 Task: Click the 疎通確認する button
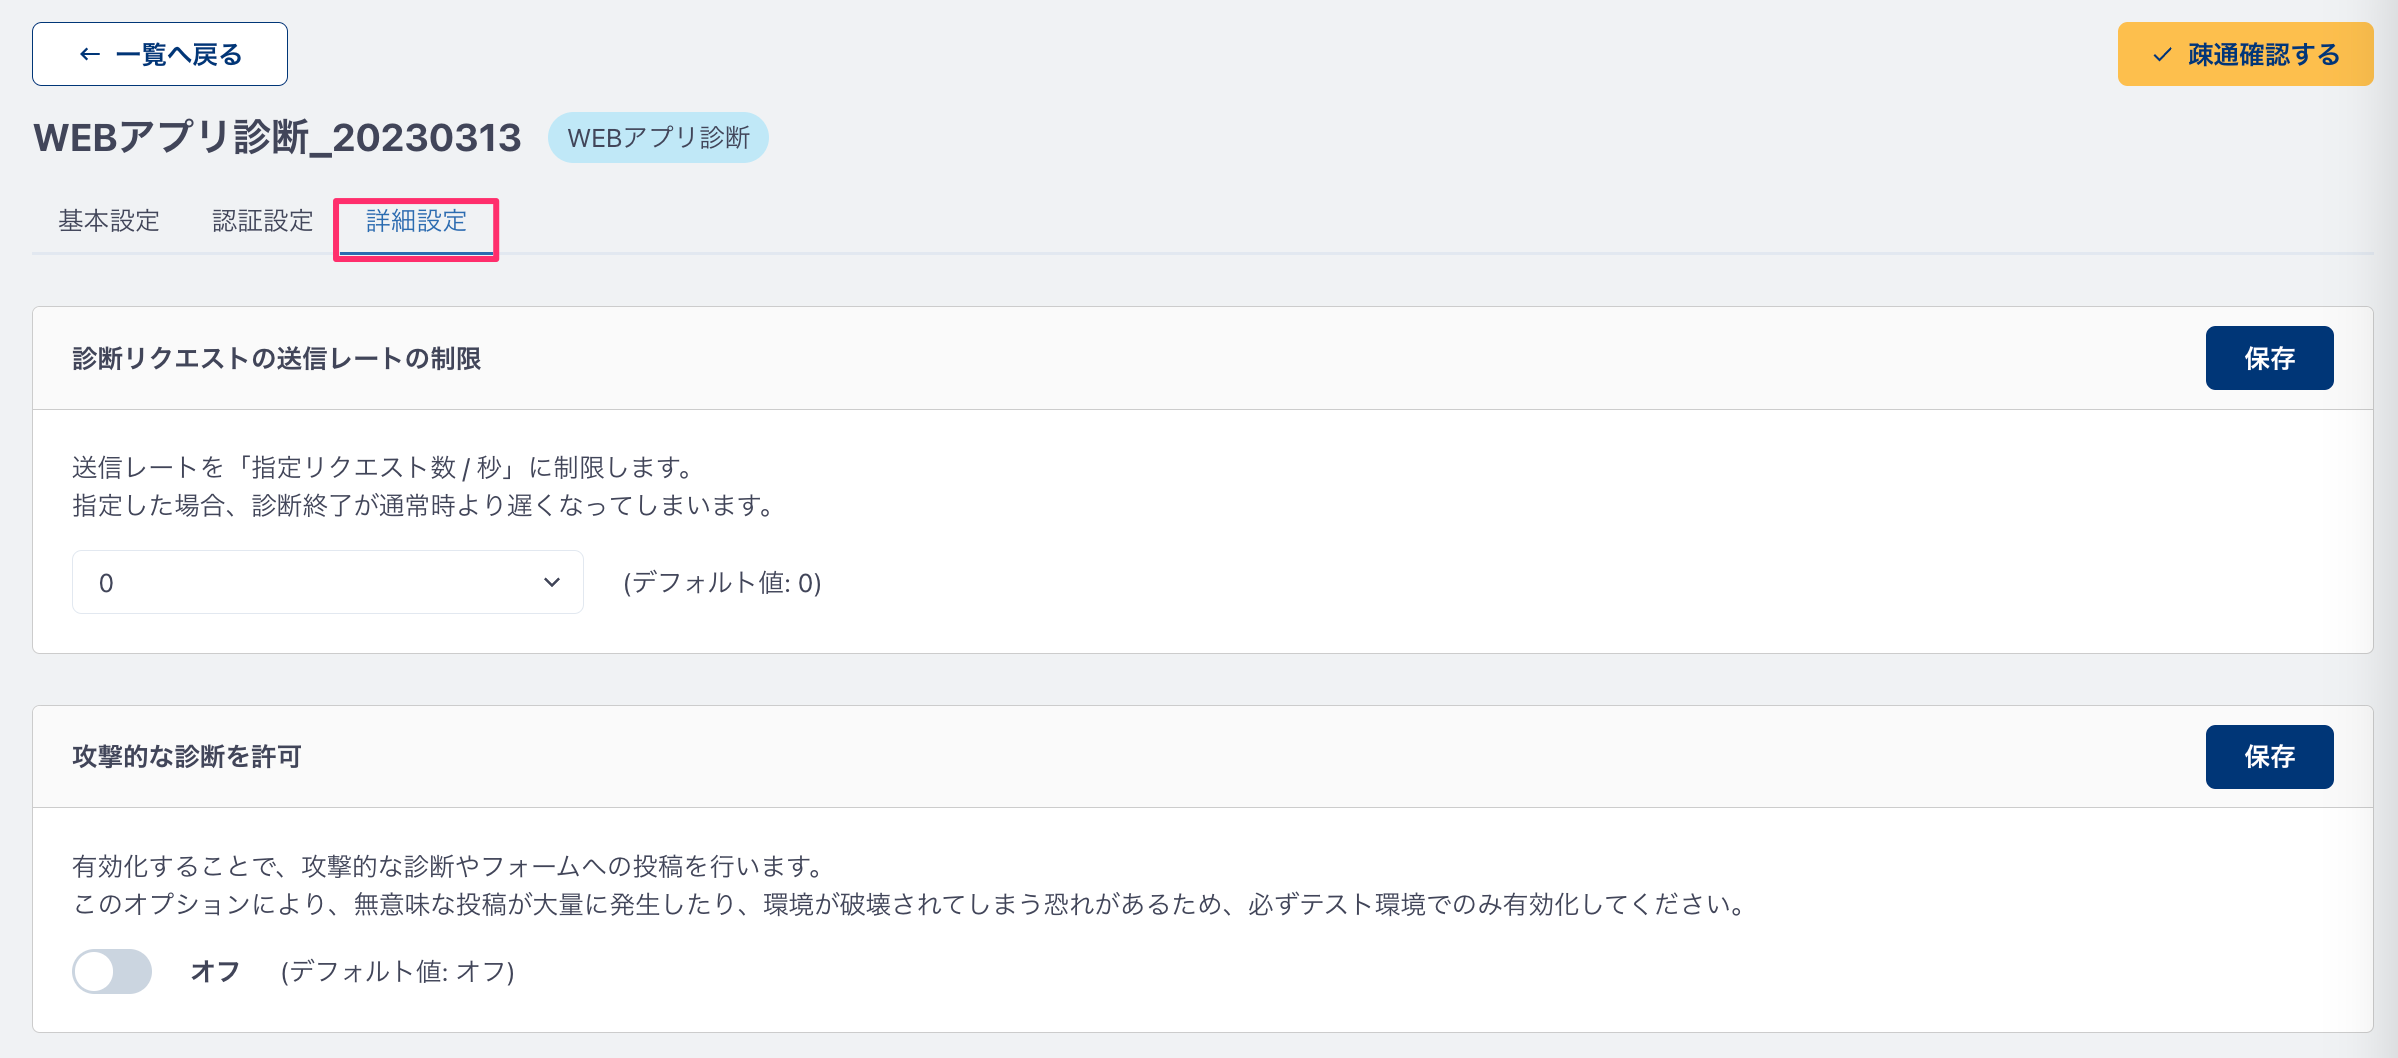click(2245, 54)
